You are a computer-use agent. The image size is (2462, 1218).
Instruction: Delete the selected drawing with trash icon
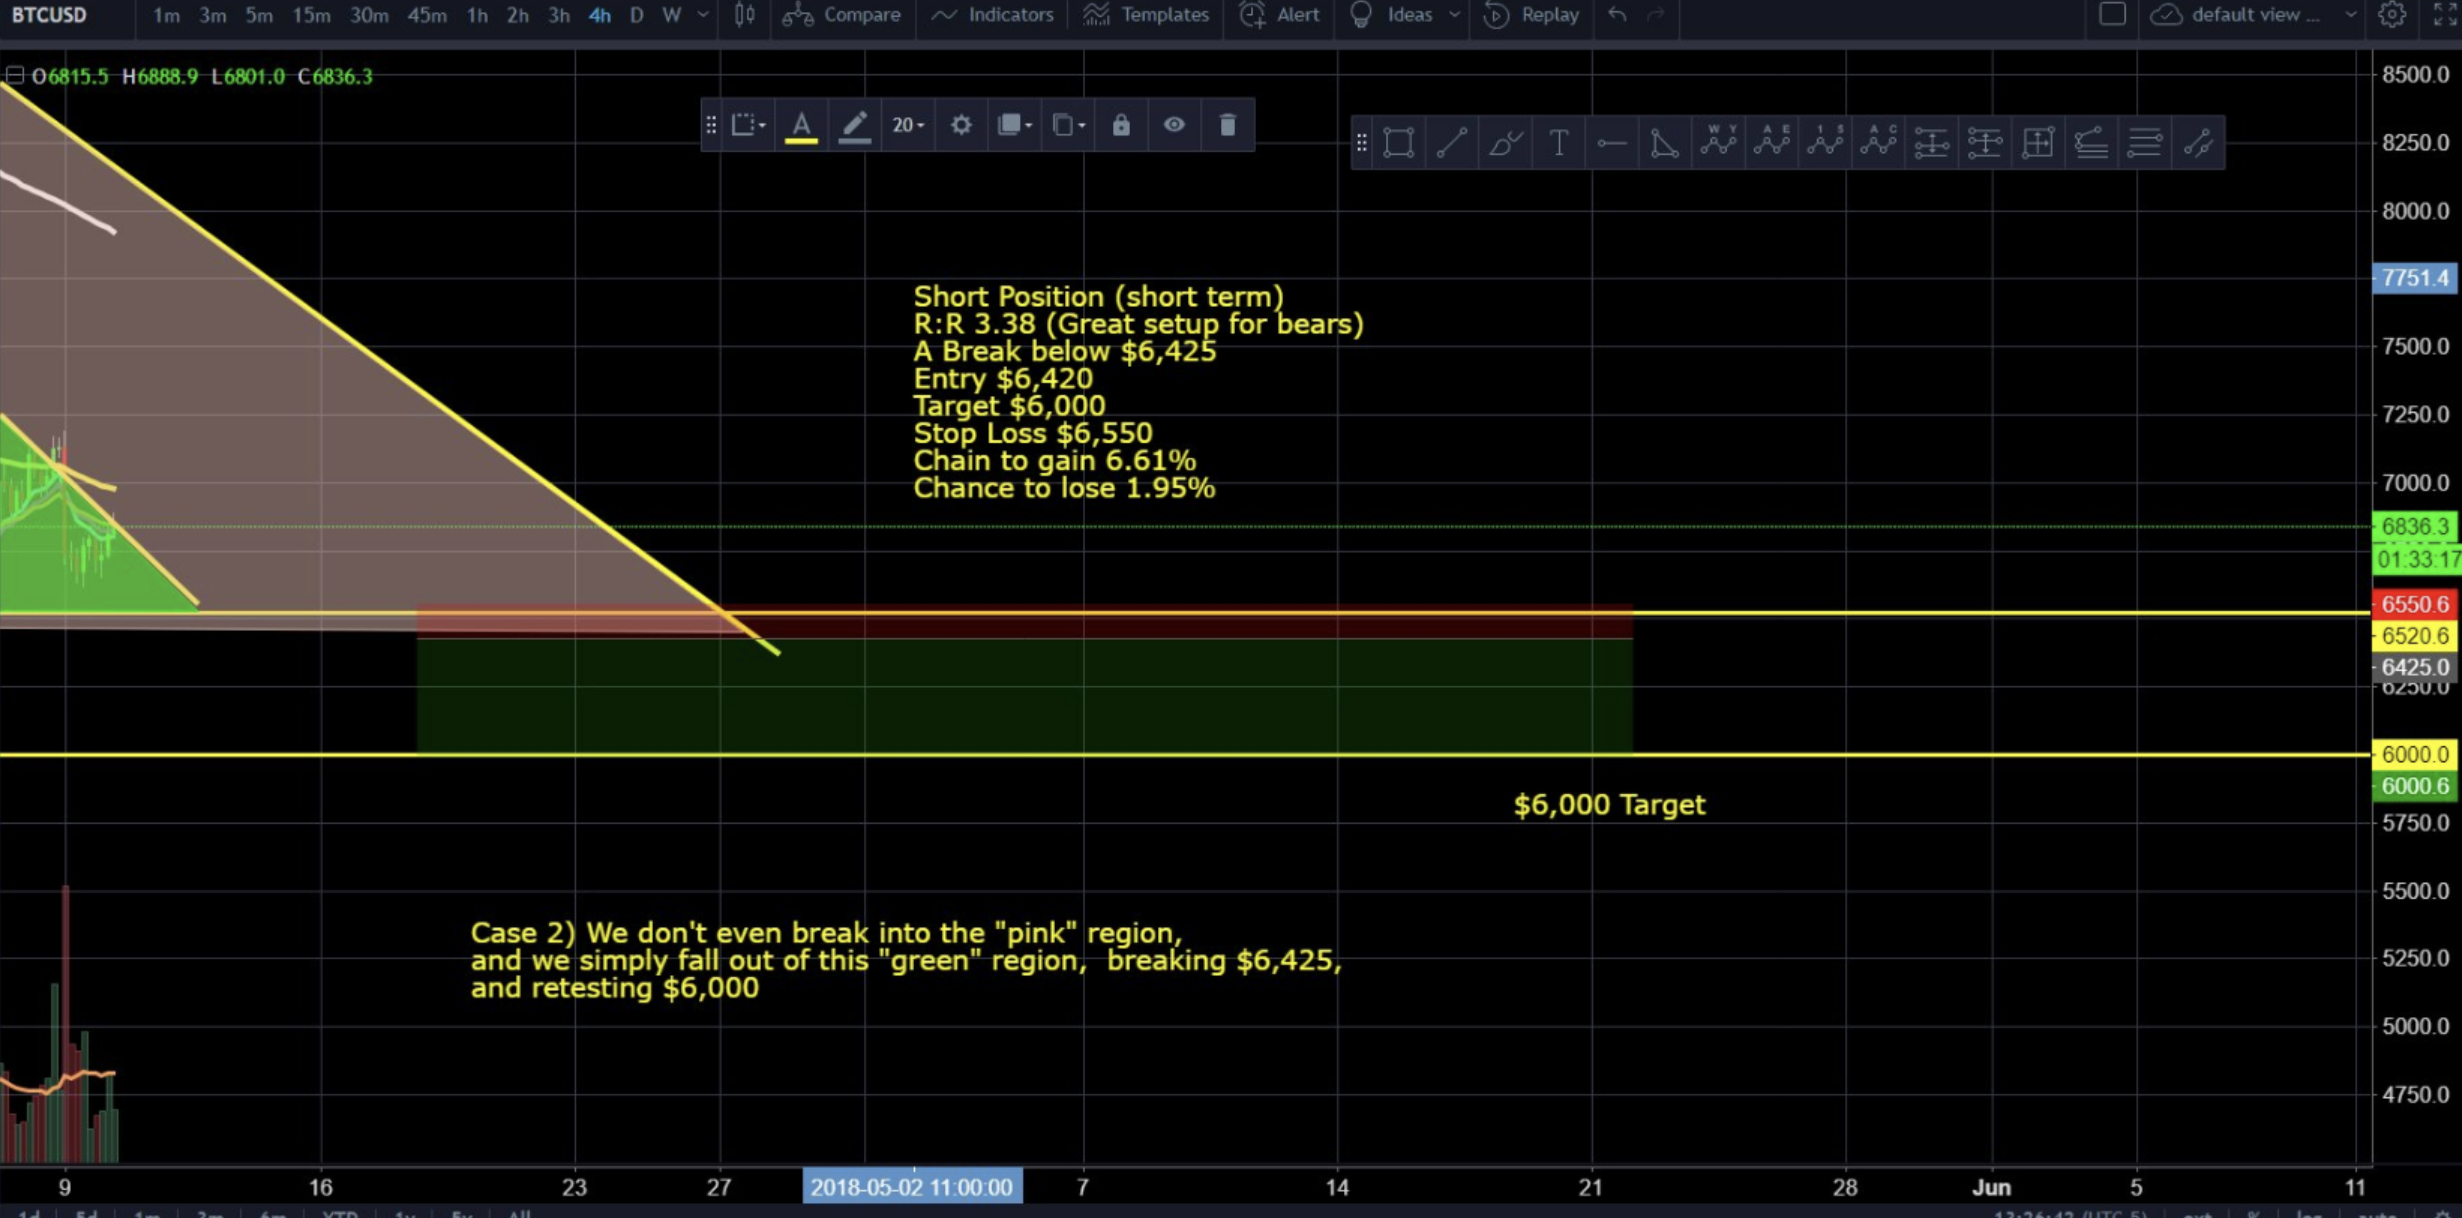(1228, 125)
